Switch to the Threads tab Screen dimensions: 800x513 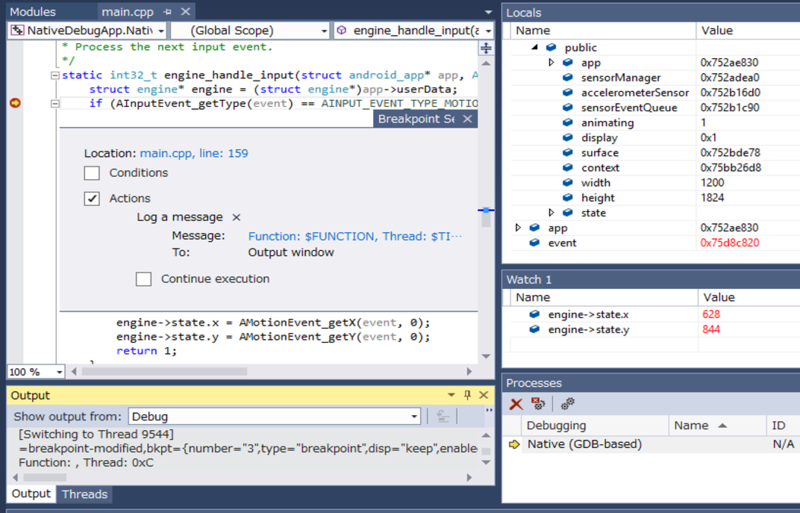click(x=85, y=494)
